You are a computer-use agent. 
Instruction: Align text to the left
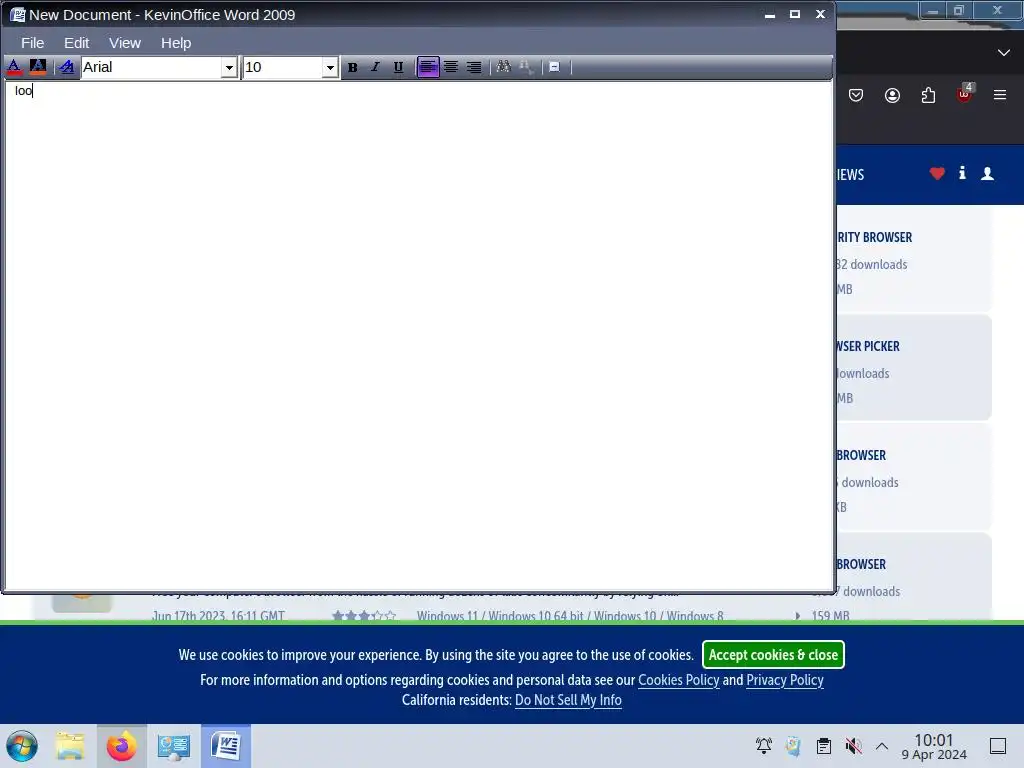[428, 67]
